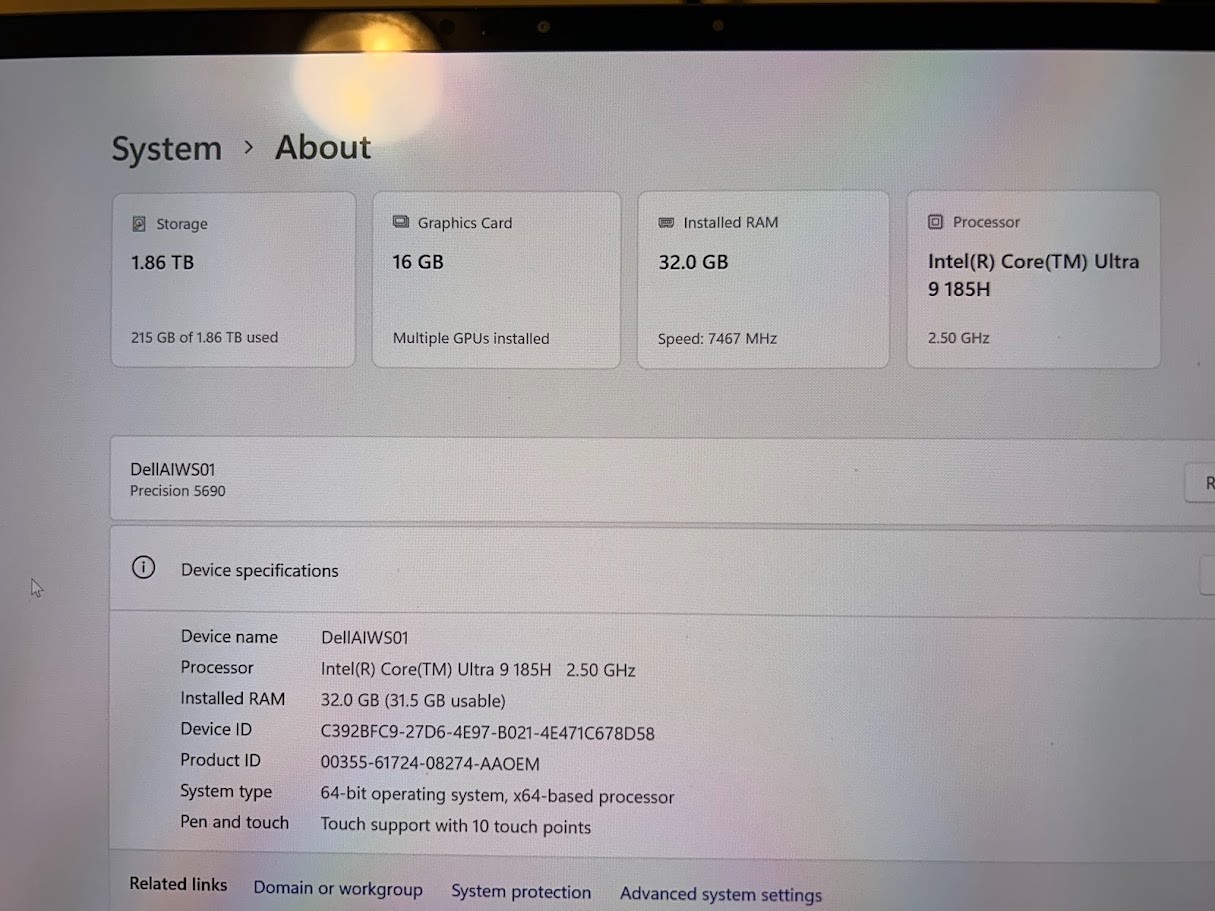Select the Device name value DellAIWS01
The image size is (1215, 911).
tap(364, 638)
